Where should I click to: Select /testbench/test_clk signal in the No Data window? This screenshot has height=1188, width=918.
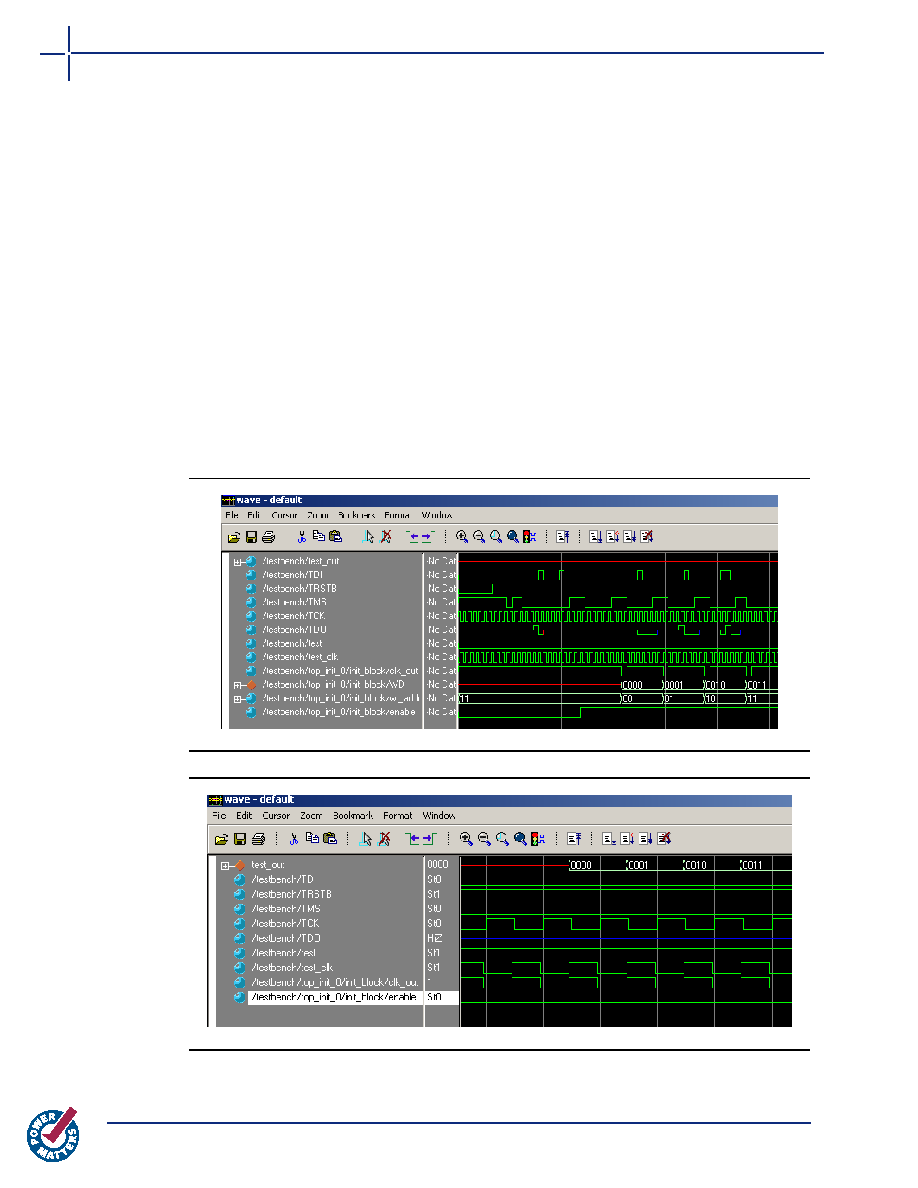coord(300,658)
